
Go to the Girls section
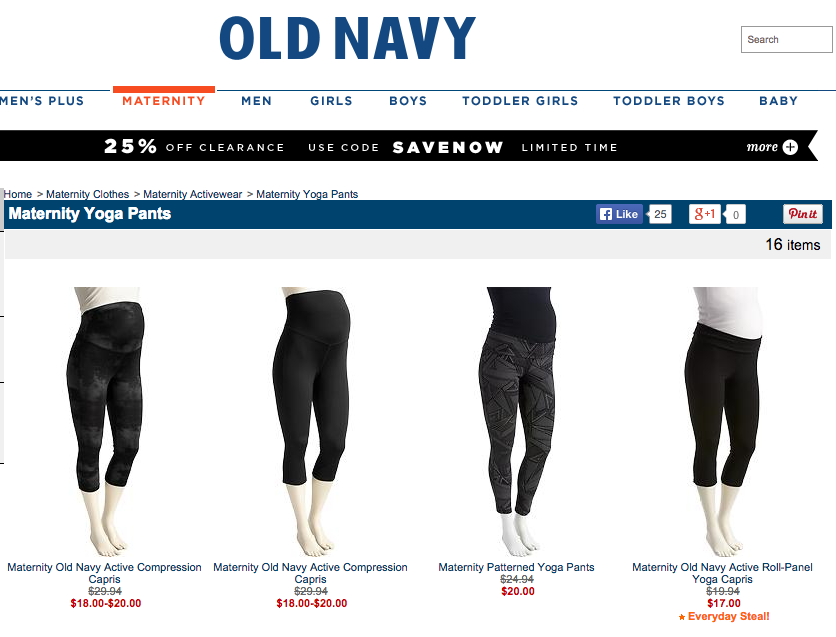click(x=331, y=101)
